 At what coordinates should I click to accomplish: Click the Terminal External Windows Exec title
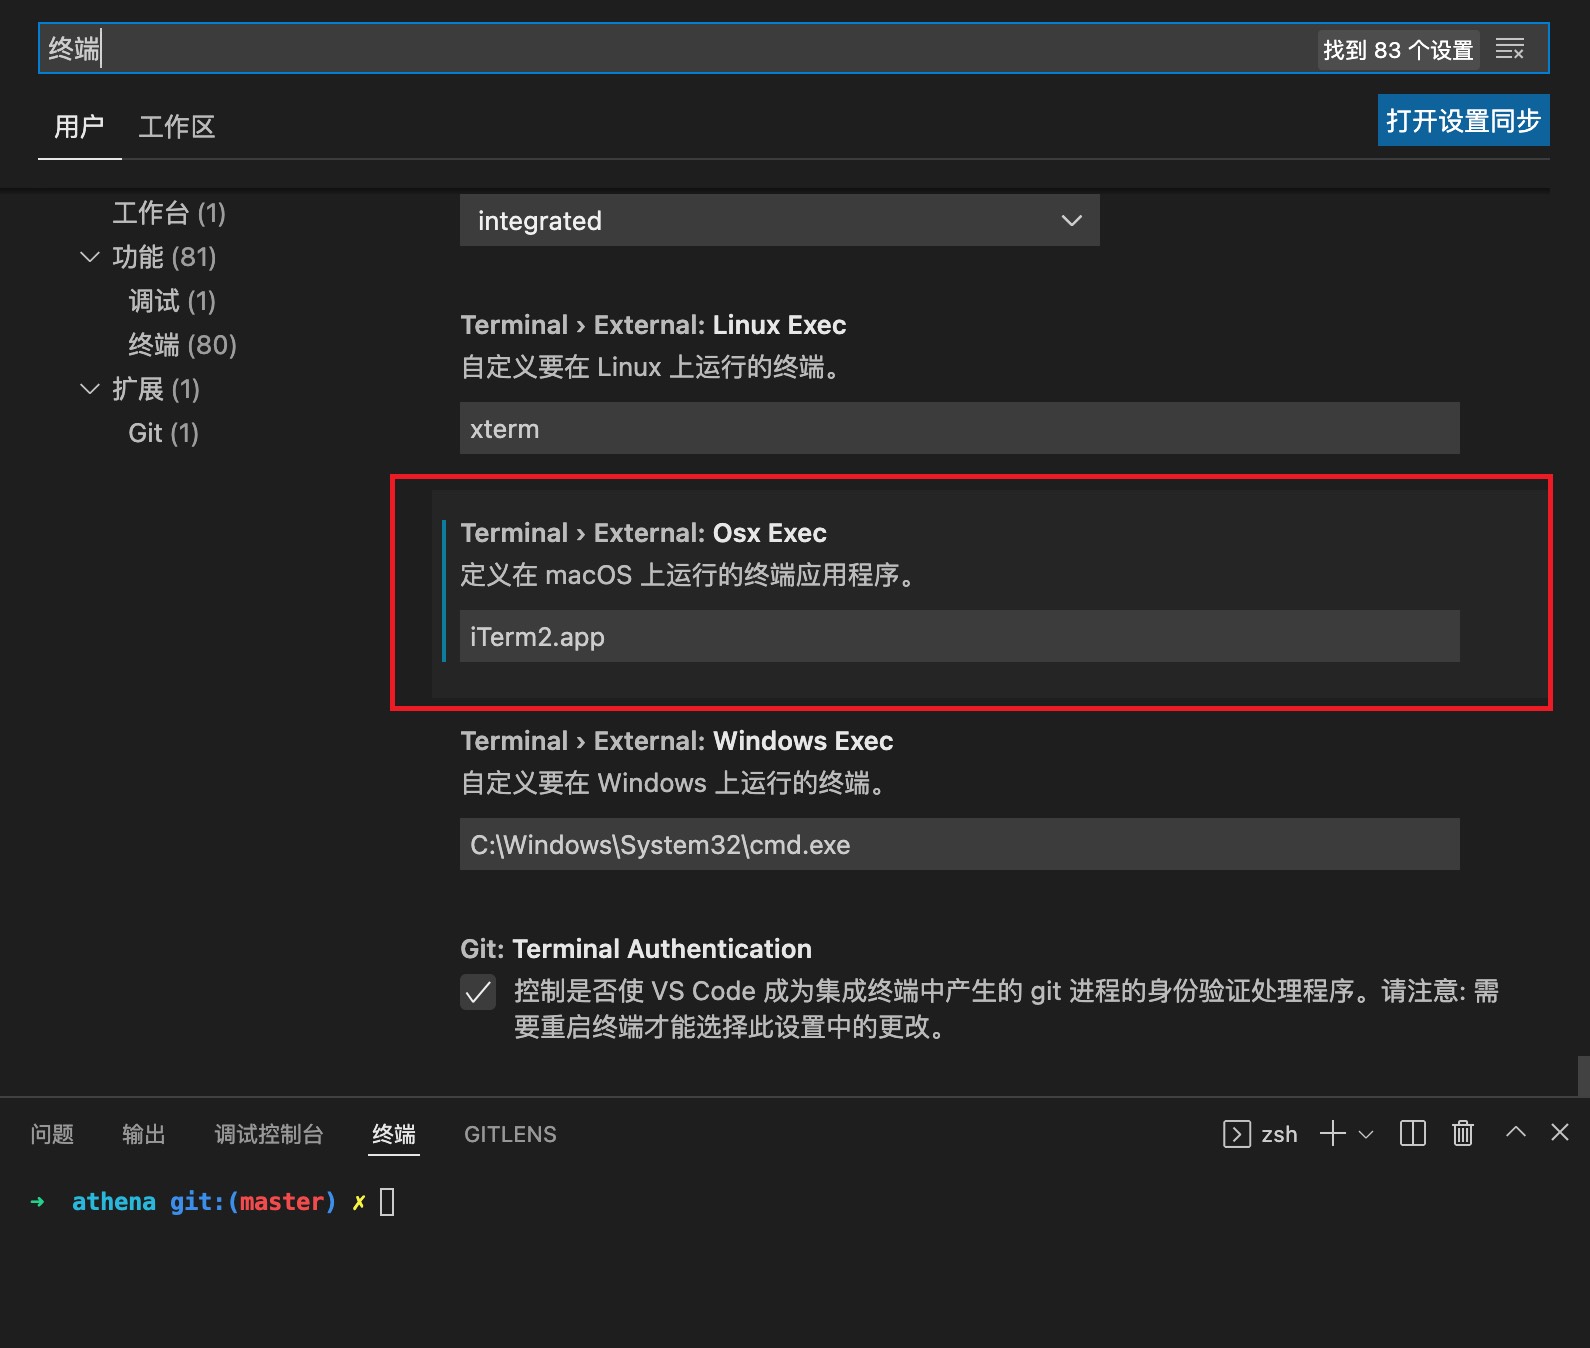click(677, 741)
